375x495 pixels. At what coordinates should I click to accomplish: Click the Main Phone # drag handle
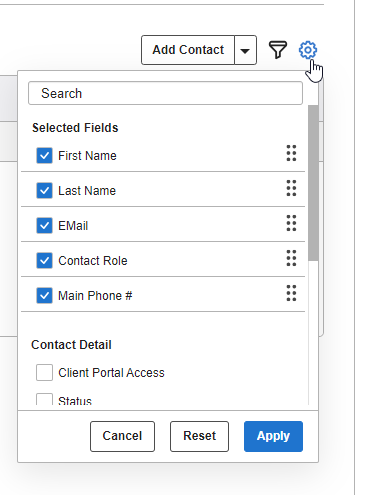click(291, 293)
